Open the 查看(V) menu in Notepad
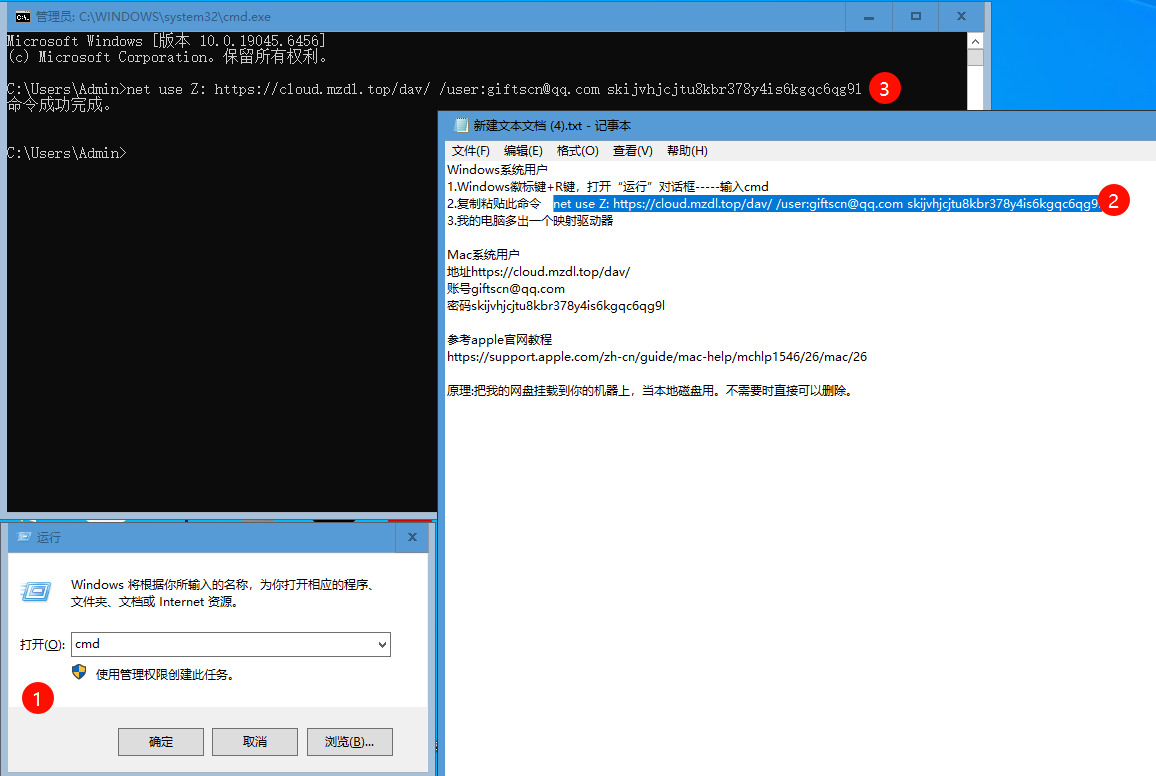This screenshot has height=776, width=1156. (x=630, y=151)
